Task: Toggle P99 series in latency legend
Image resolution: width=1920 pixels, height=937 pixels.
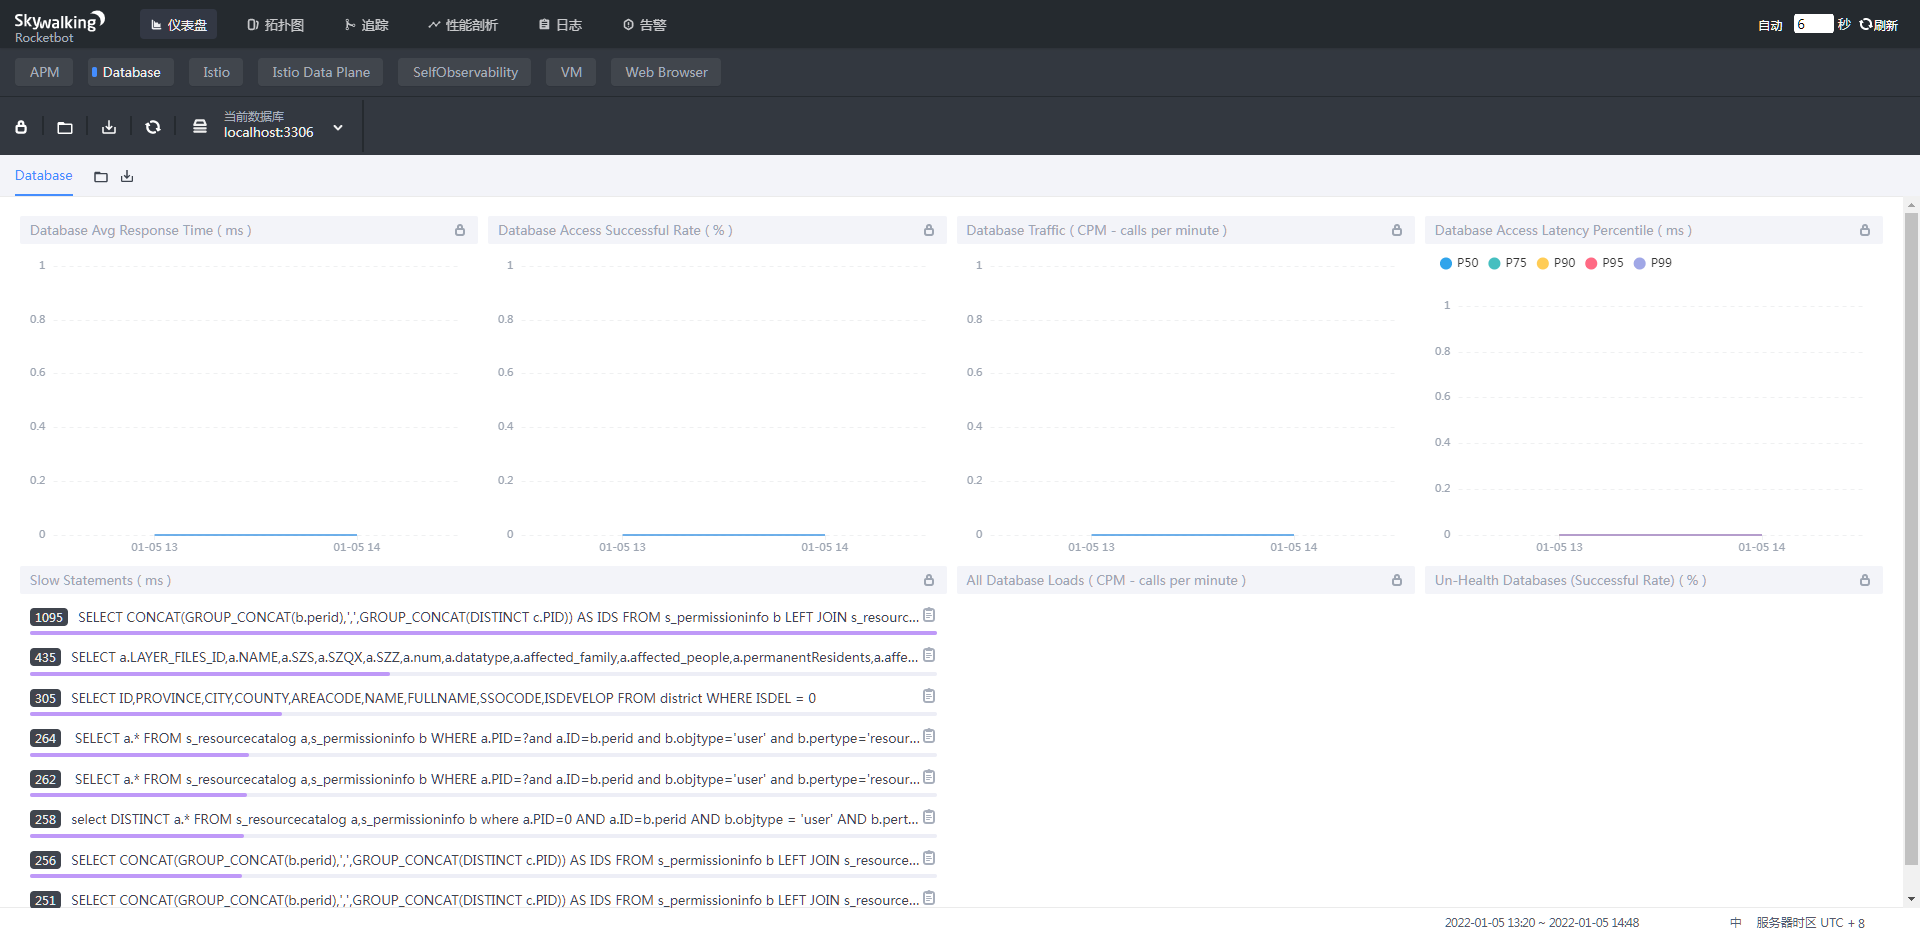Action: coord(1653,263)
